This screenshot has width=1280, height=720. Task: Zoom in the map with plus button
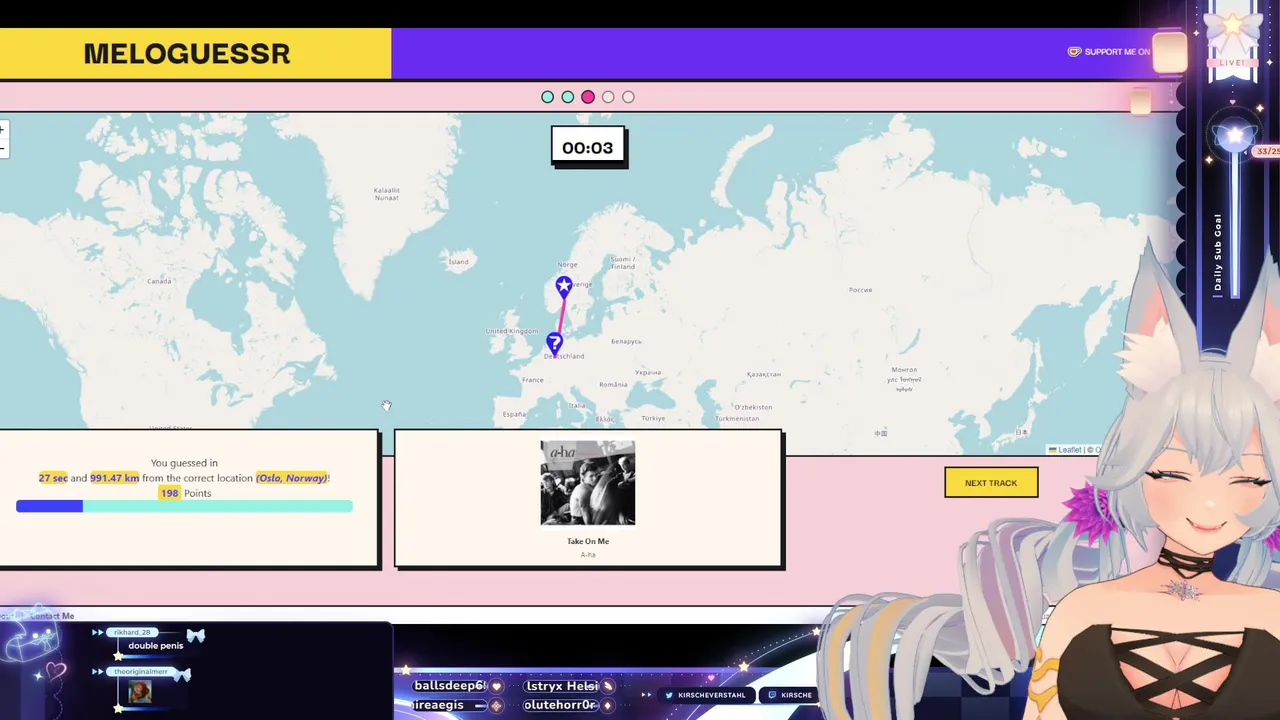coord(3,130)
